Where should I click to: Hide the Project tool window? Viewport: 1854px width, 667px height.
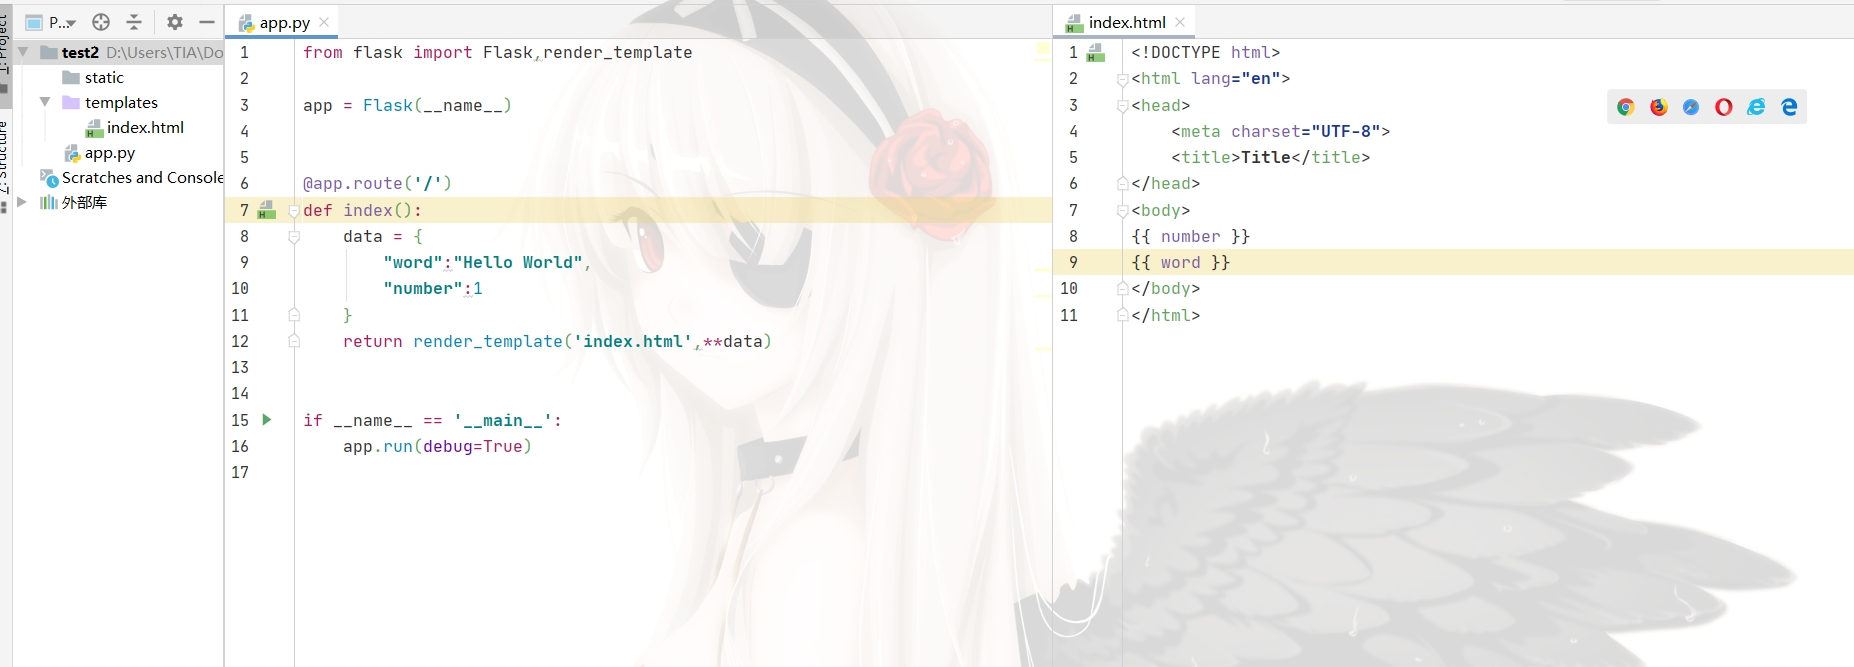tap(207, 22)
